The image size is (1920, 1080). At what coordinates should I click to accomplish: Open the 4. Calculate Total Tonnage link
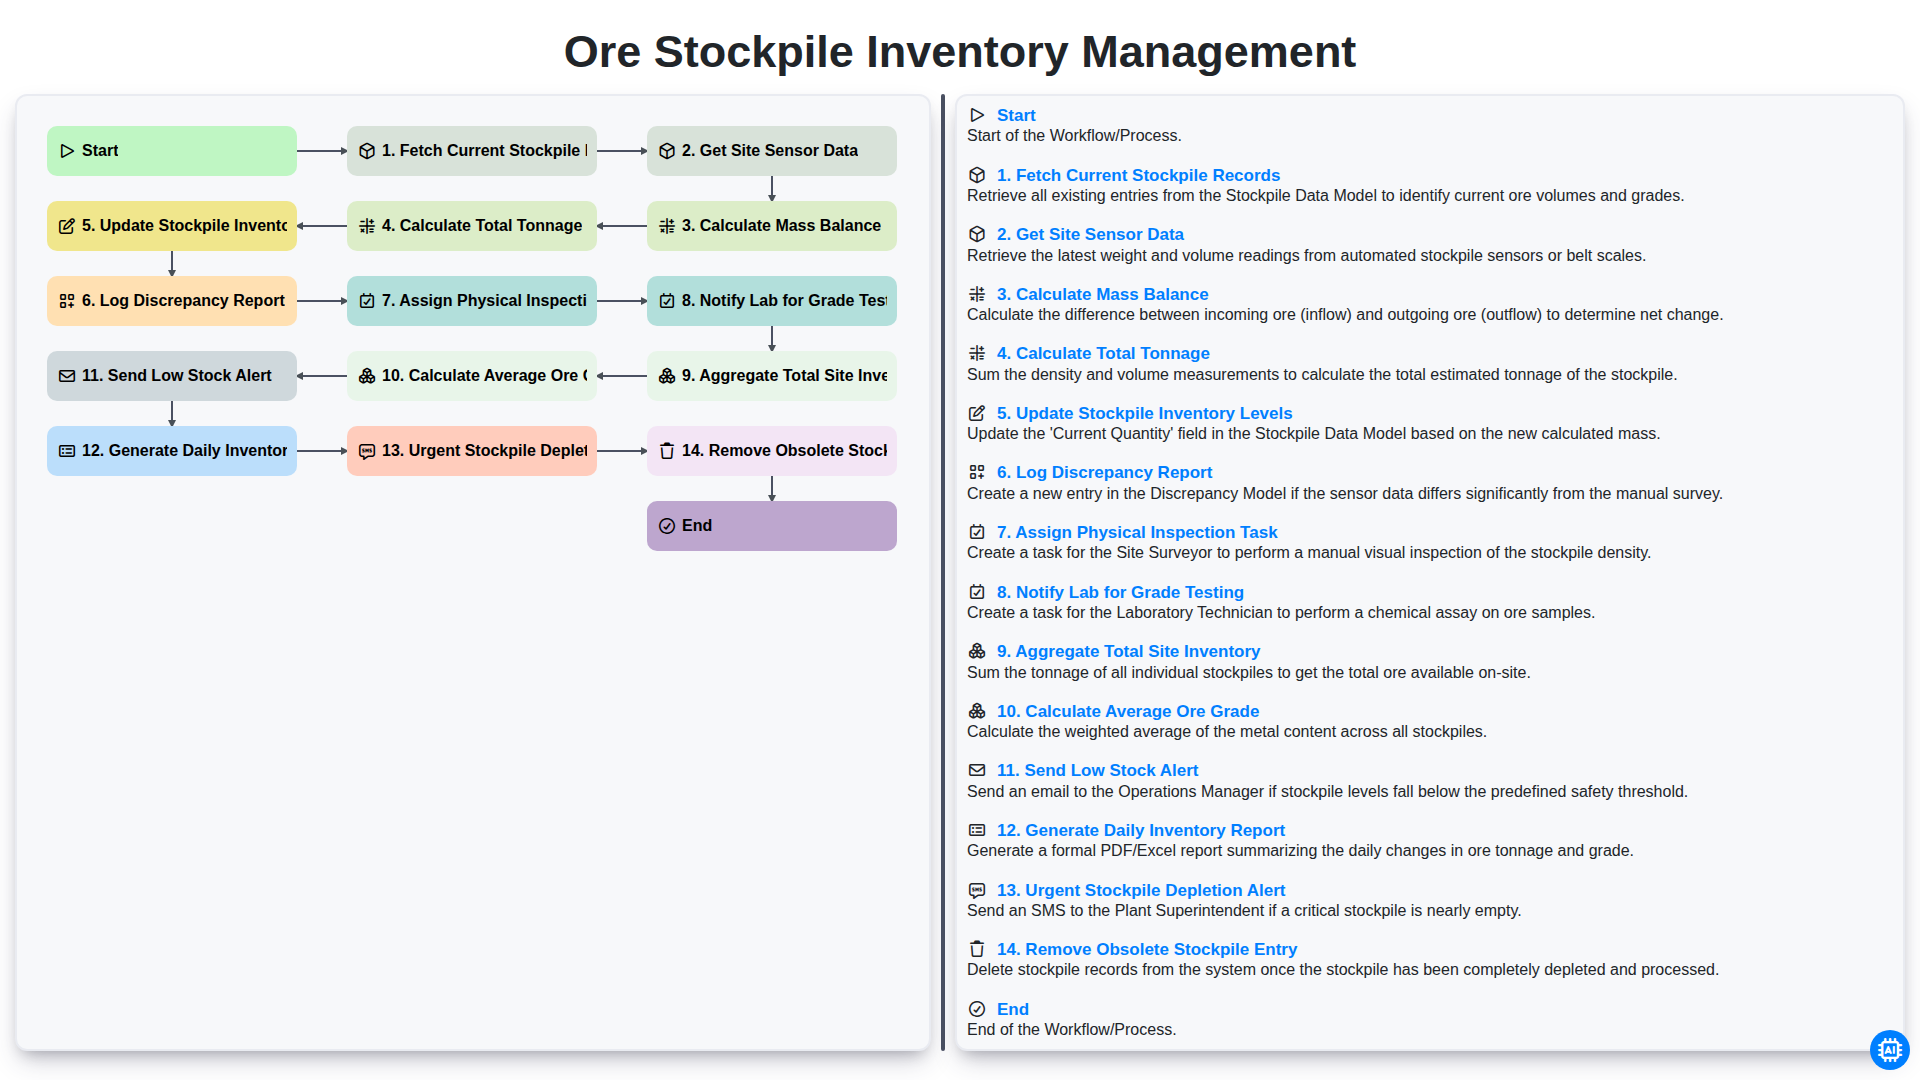(x=1103, y=353)
